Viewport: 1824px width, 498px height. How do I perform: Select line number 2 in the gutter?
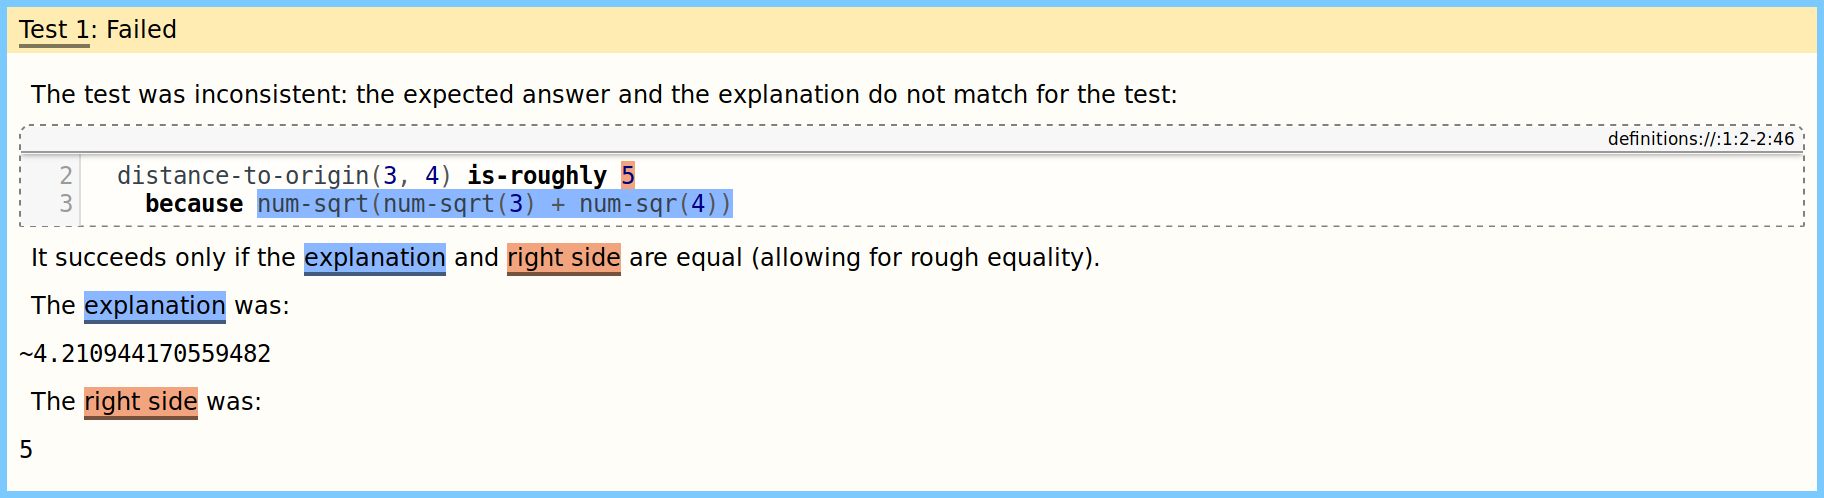[x=66, y=176]
